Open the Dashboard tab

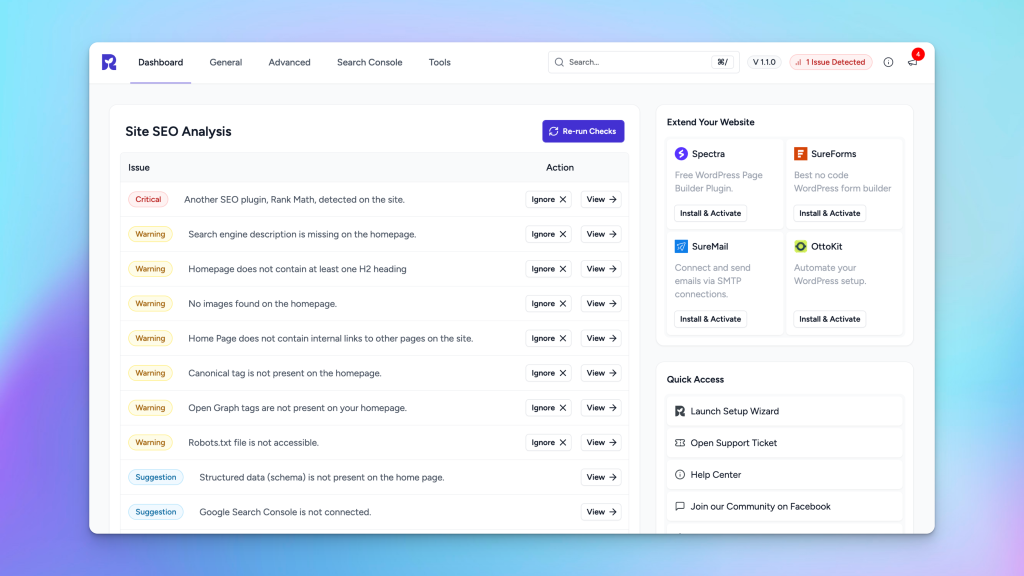(161, 62)
